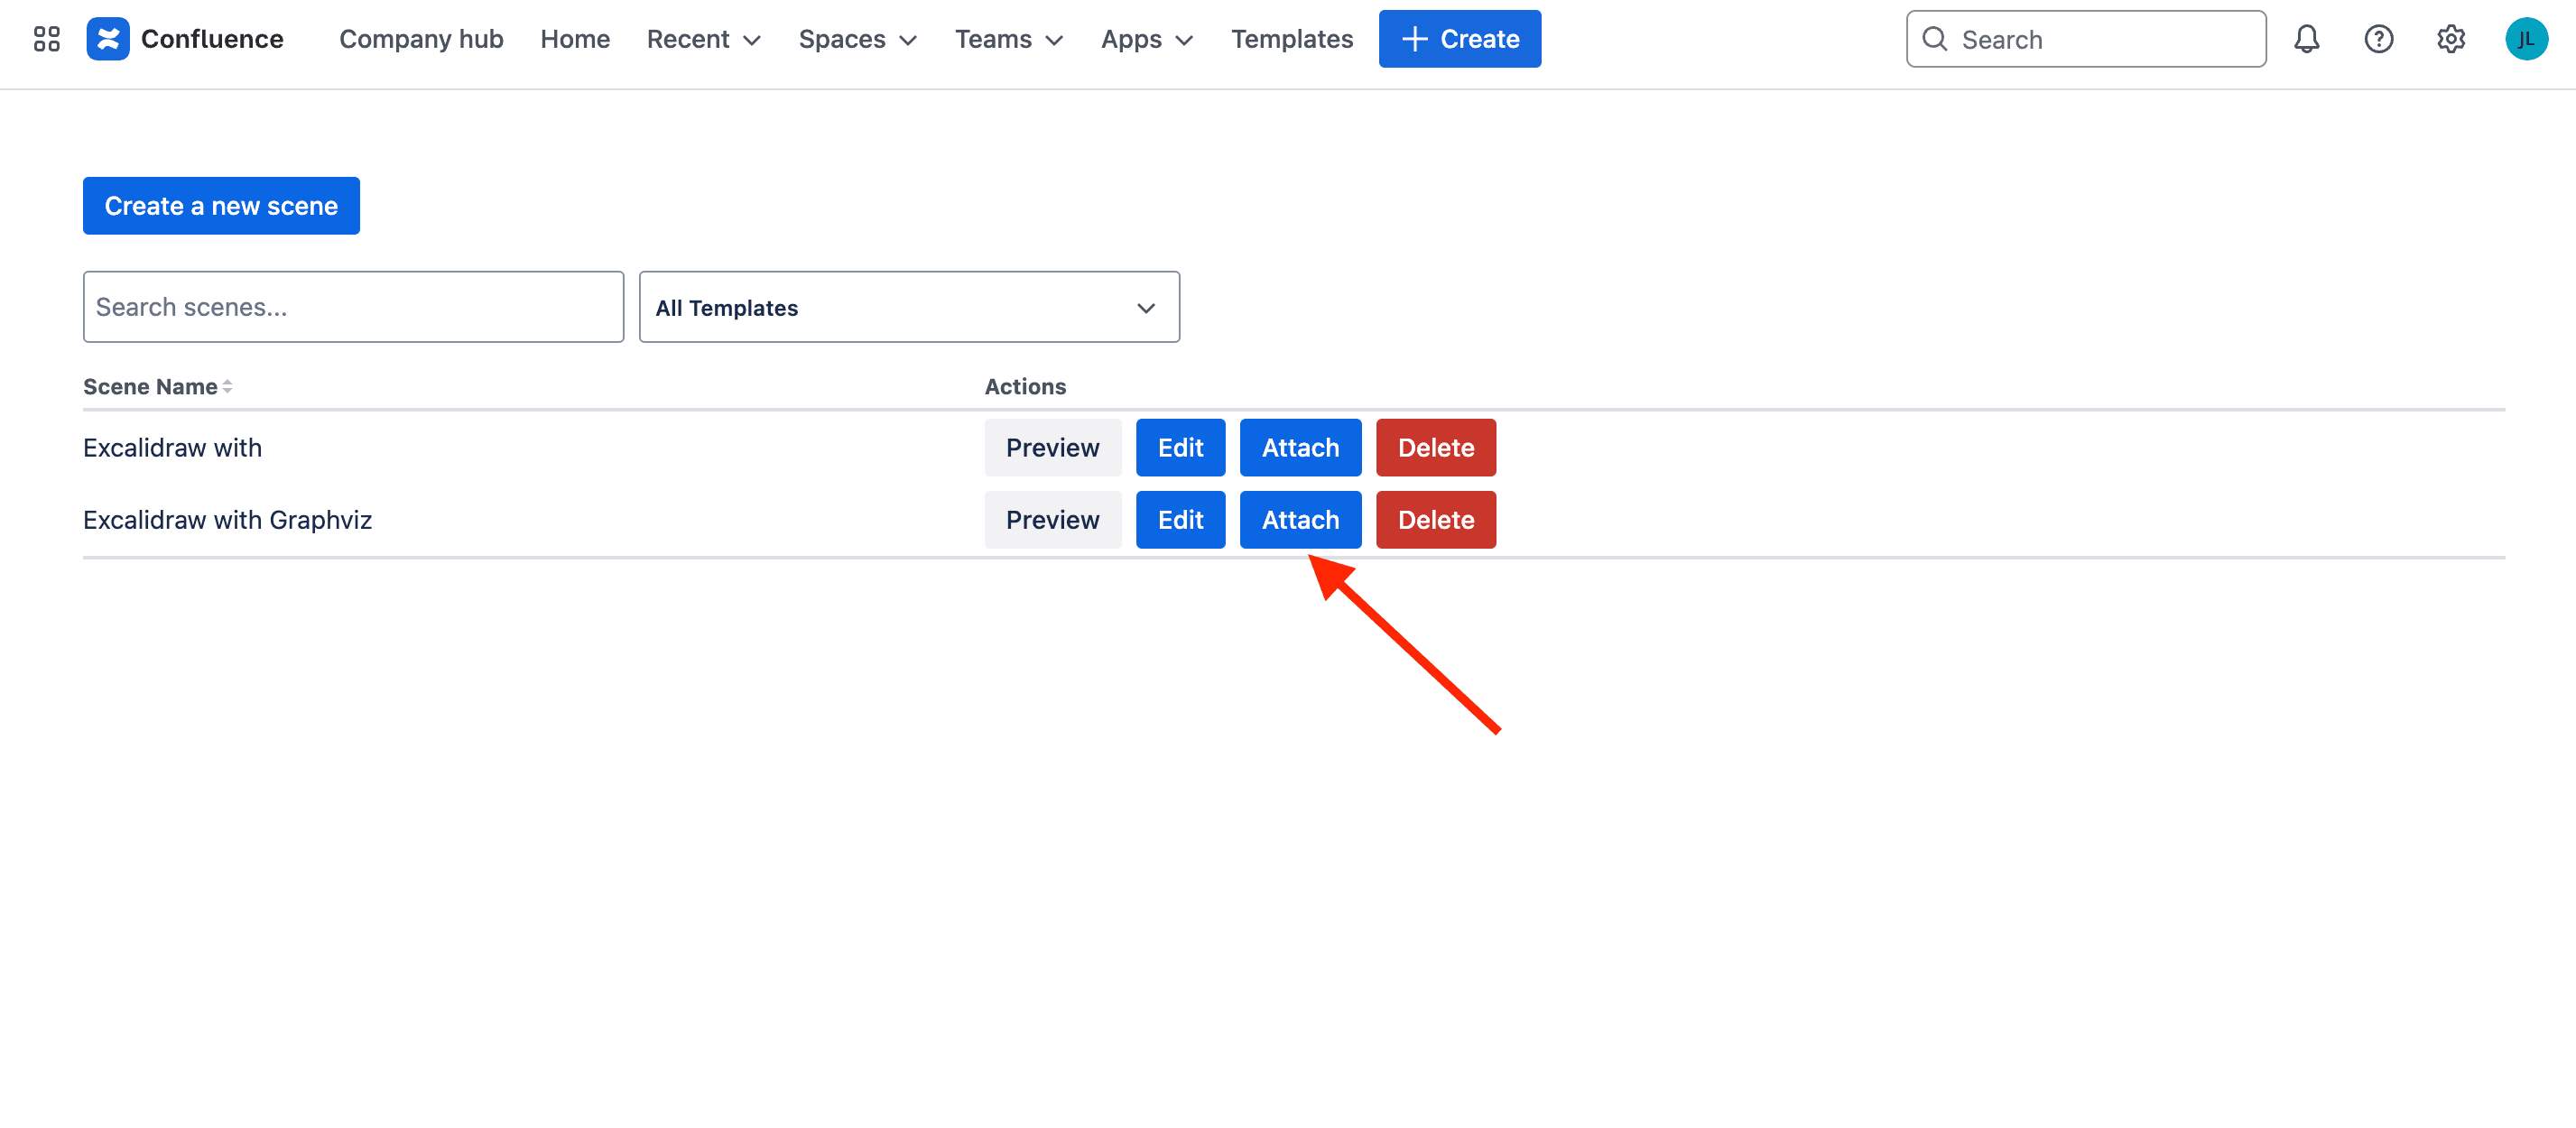This screenshot has width=2576, height=1128.
Task: Select the Excalidraw with Graphviz name
Action: point(227,520)
